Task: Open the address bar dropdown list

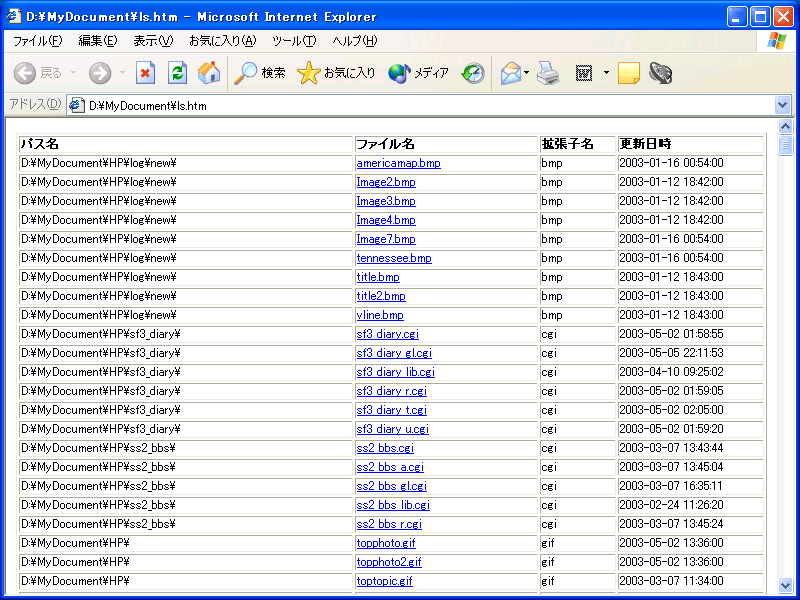Action: click(783, 106)
